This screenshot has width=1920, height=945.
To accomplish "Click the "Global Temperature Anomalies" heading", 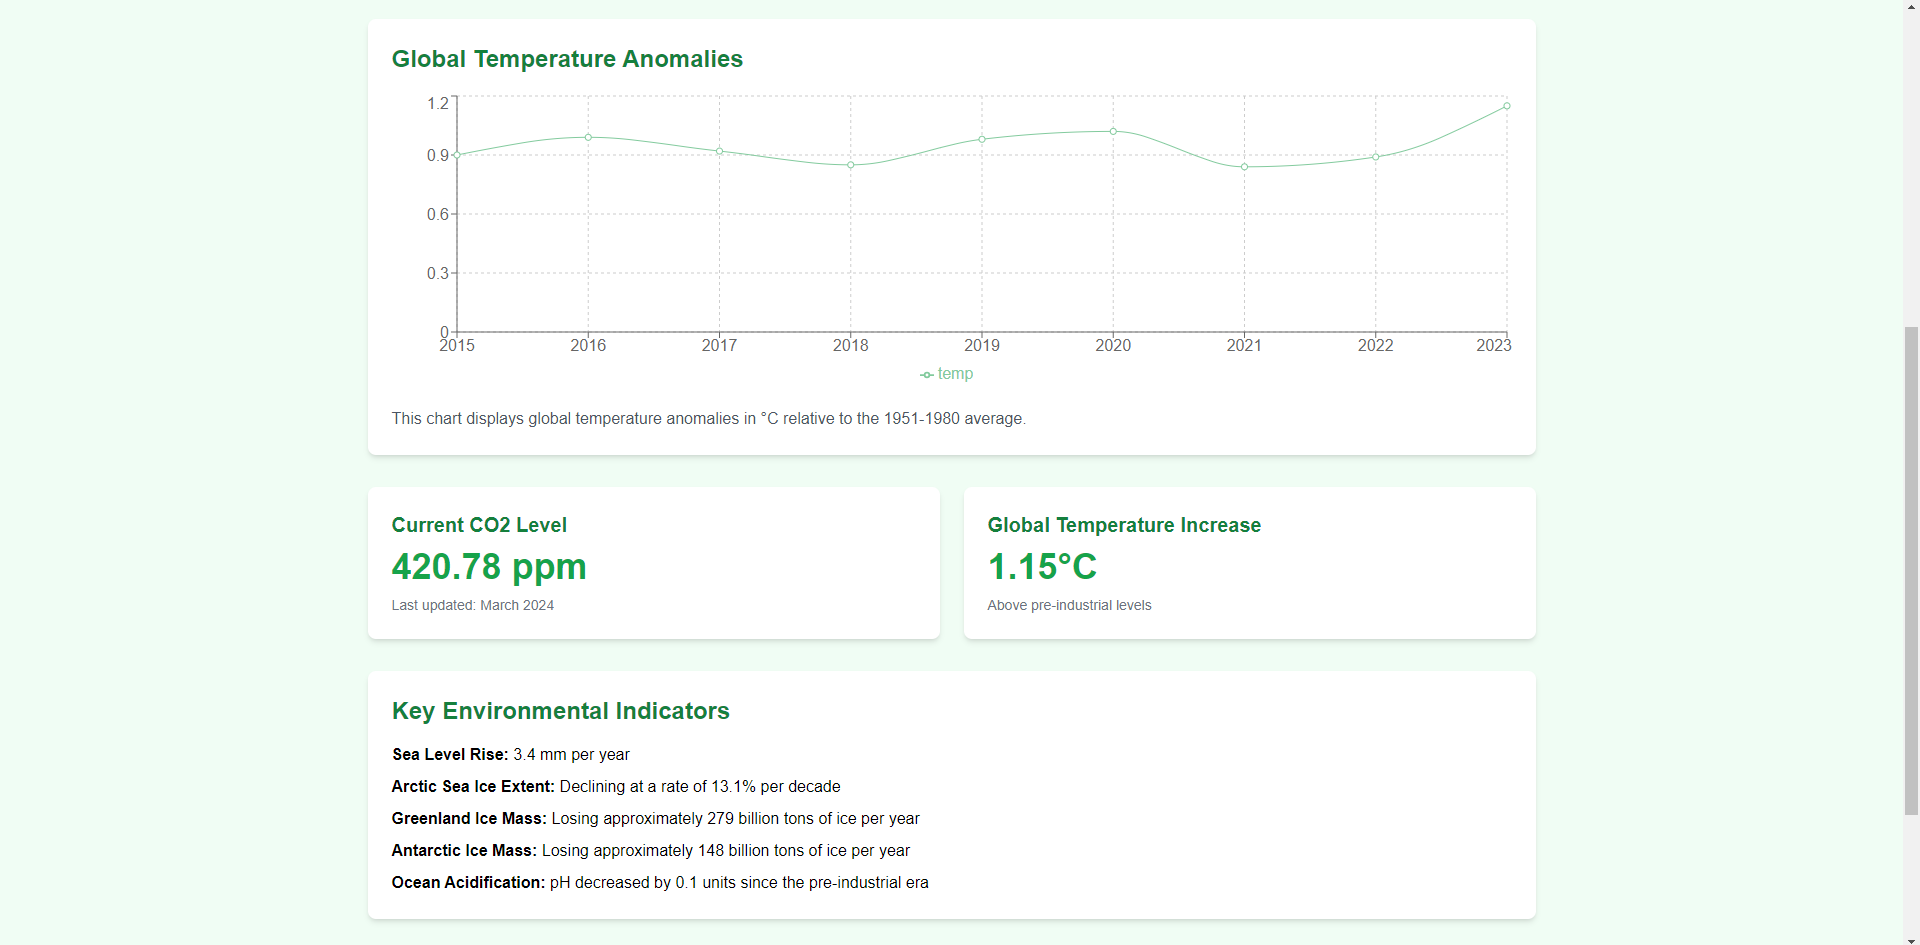I will pos(567,59).
